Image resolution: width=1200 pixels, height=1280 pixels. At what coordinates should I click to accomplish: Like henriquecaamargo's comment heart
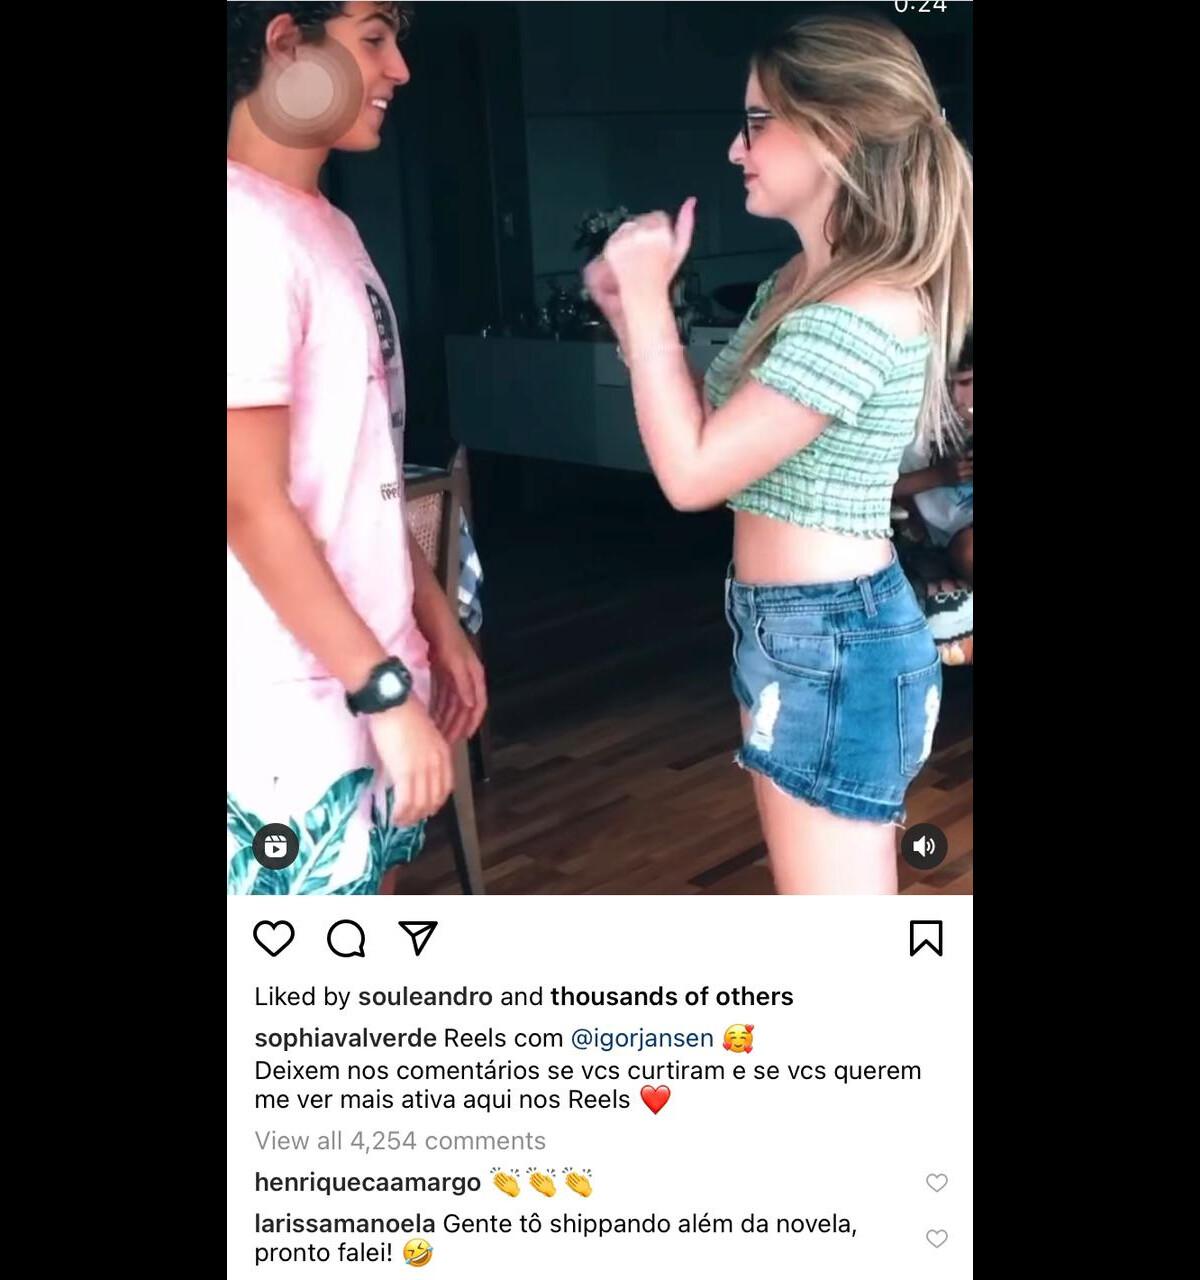(x=937, y=1183)
